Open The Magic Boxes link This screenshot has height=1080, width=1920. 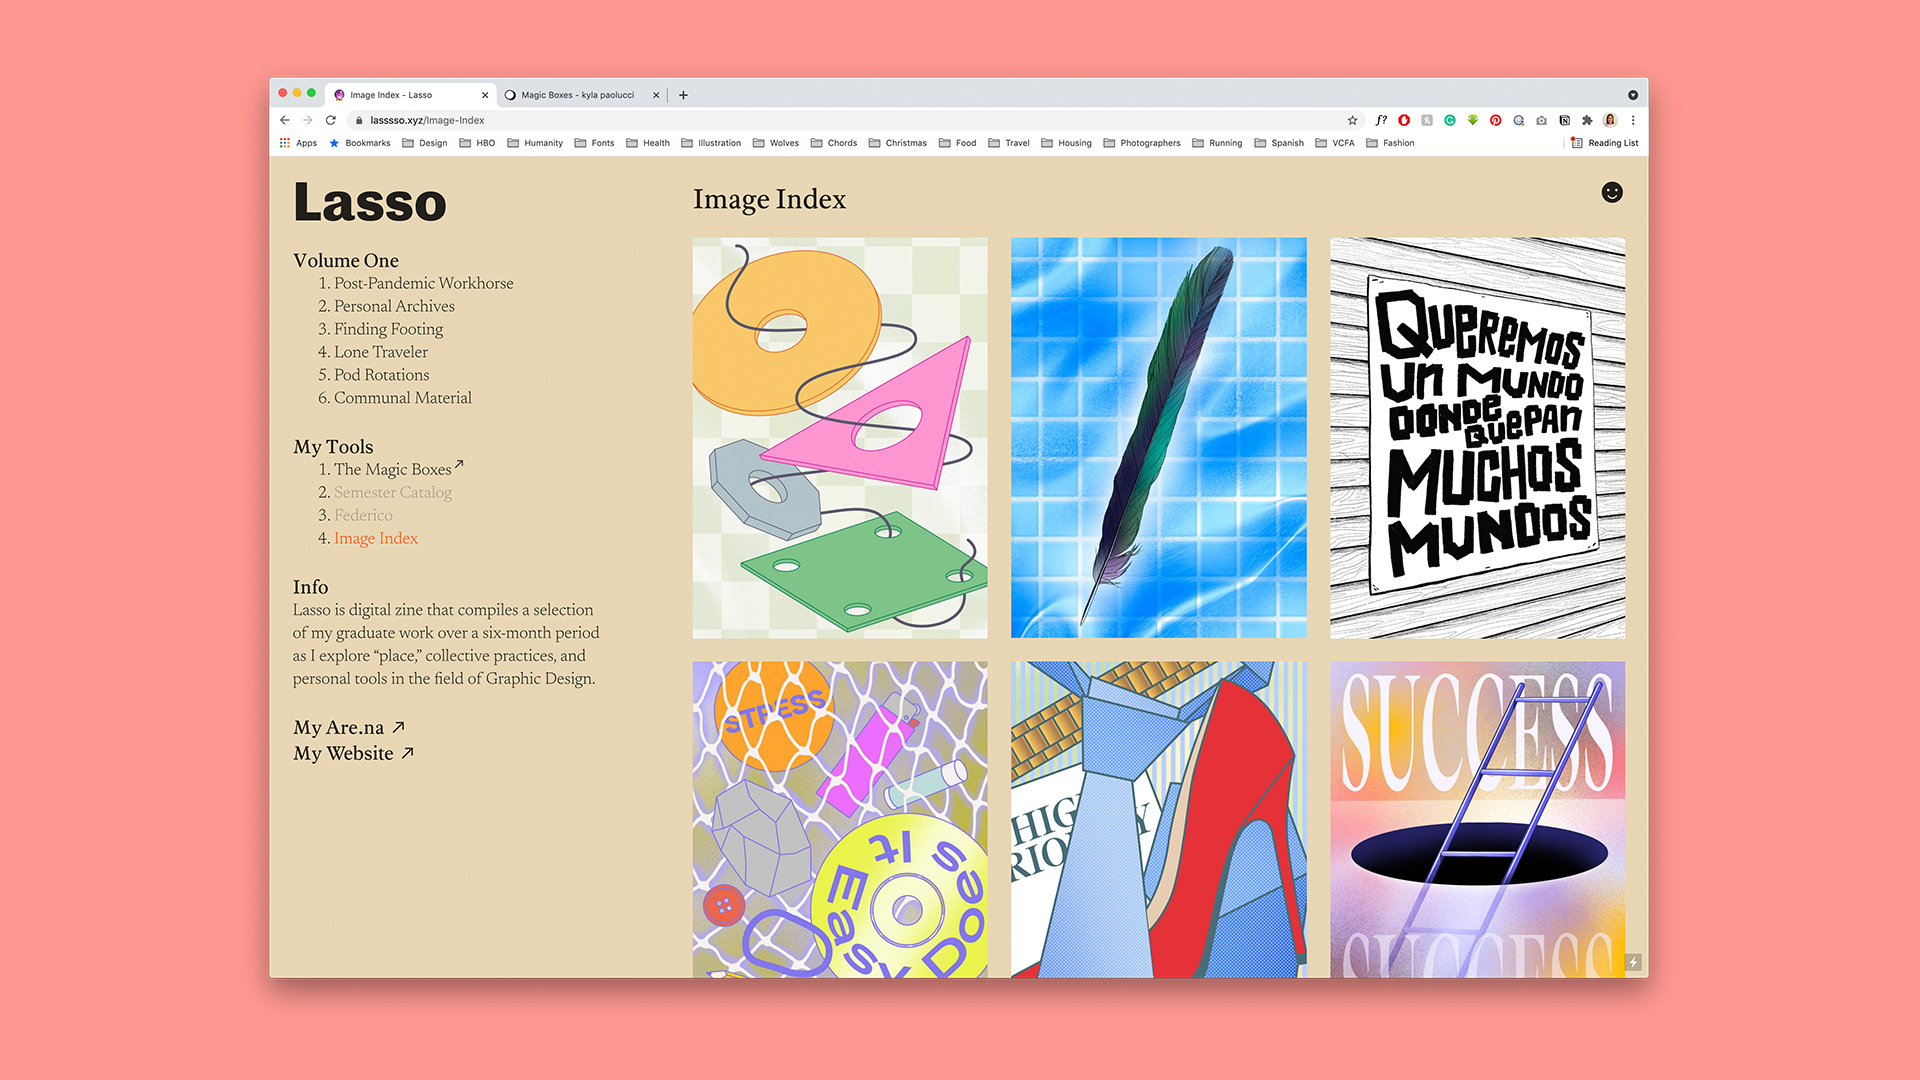392,469
